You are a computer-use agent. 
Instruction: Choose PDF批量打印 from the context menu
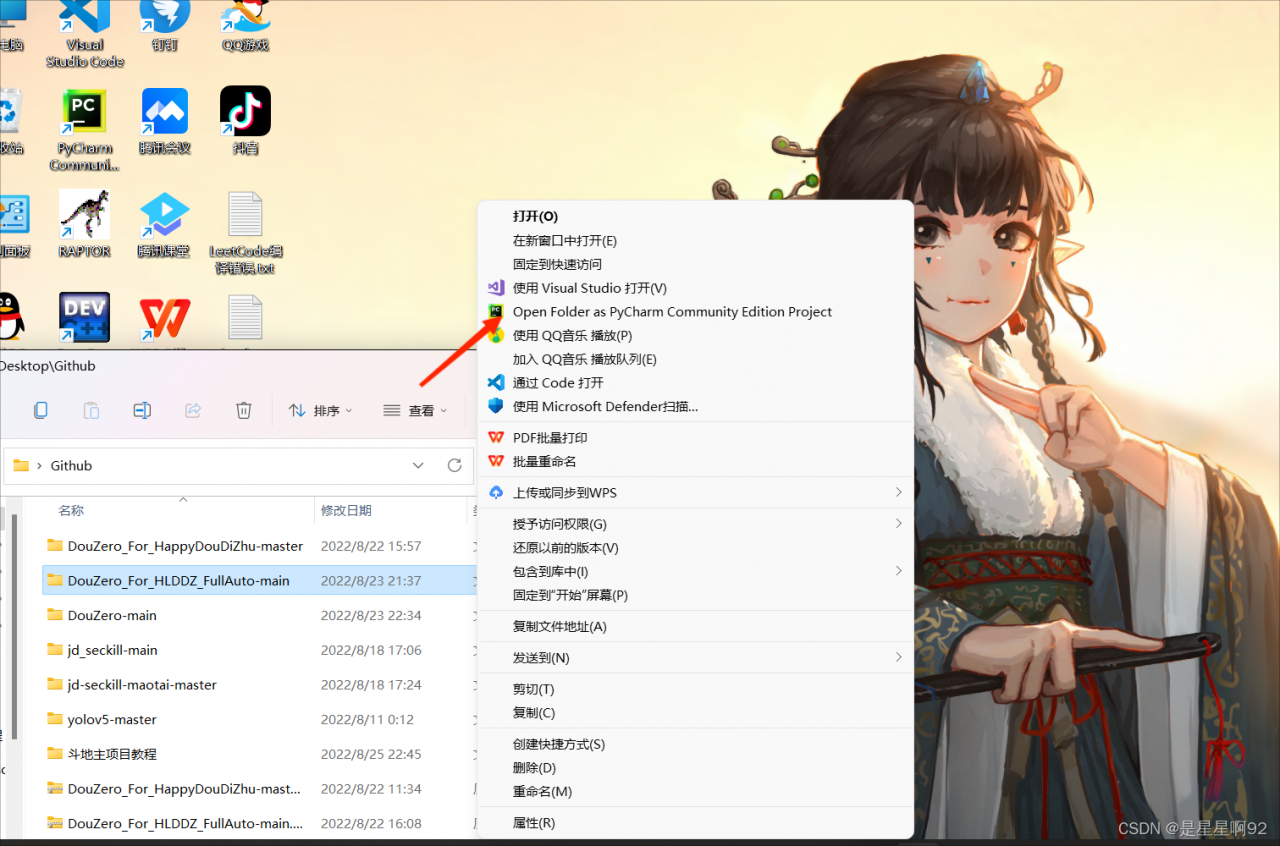coord(550,438)
